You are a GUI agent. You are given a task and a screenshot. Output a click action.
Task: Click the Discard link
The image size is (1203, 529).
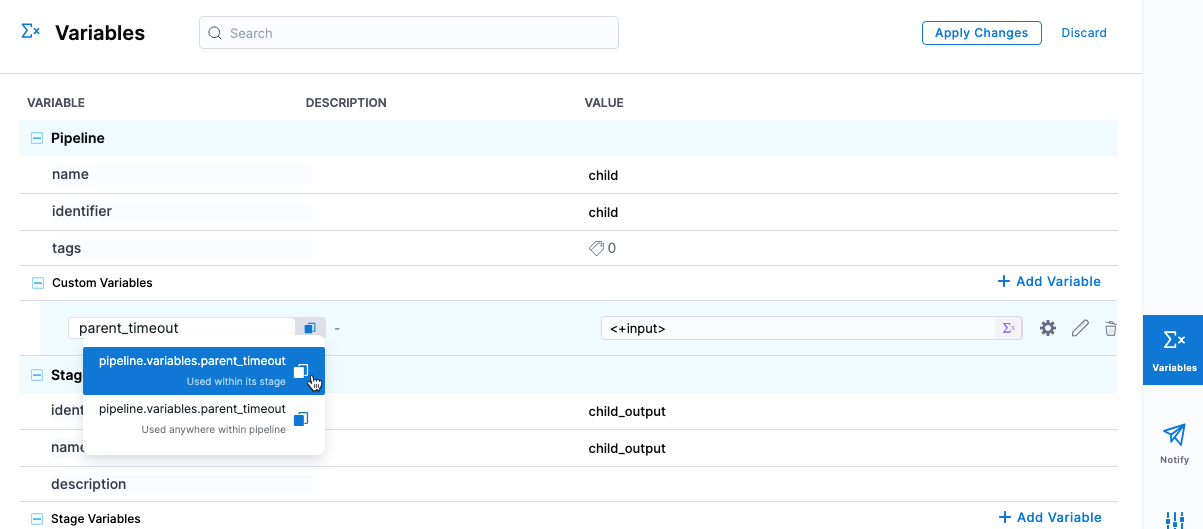click(x=1084, y=33)
